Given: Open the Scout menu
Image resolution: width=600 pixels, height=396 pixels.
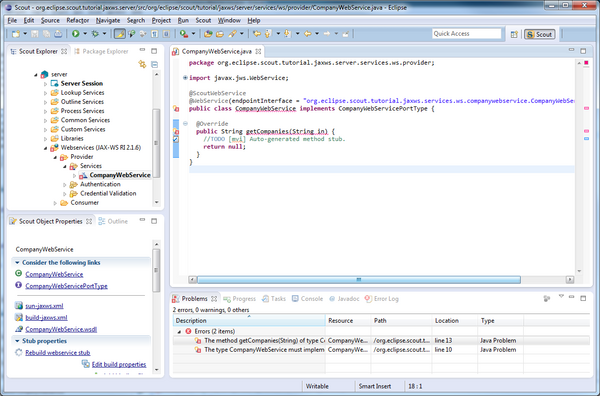Looking at the screenshot, I should (x=203, y=20).
